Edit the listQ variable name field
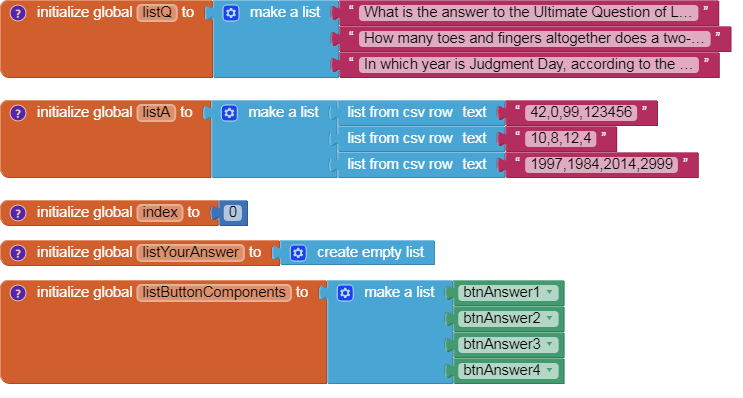743x398 pixels. click(x=157, y=12)
